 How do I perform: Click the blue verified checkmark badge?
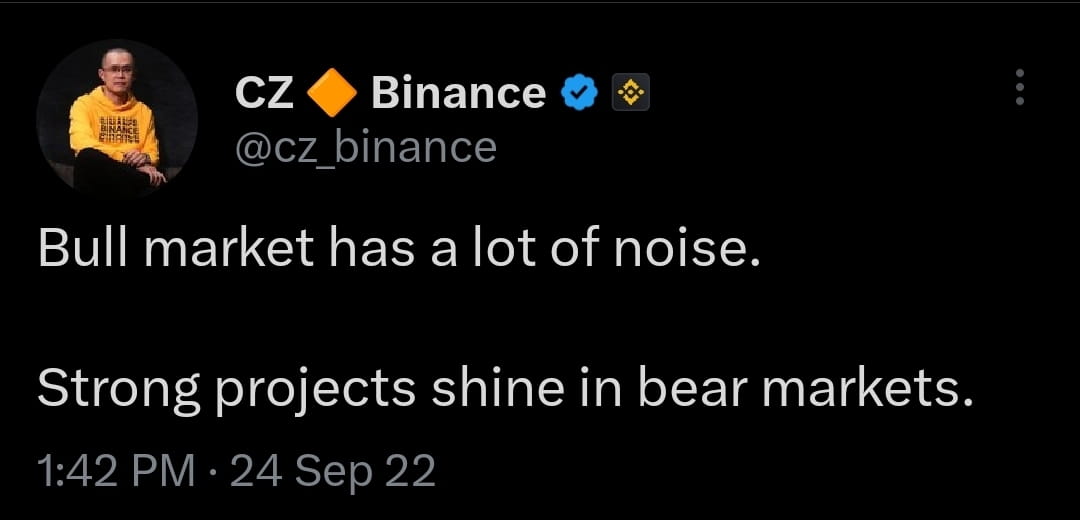(x=580, y=93)
